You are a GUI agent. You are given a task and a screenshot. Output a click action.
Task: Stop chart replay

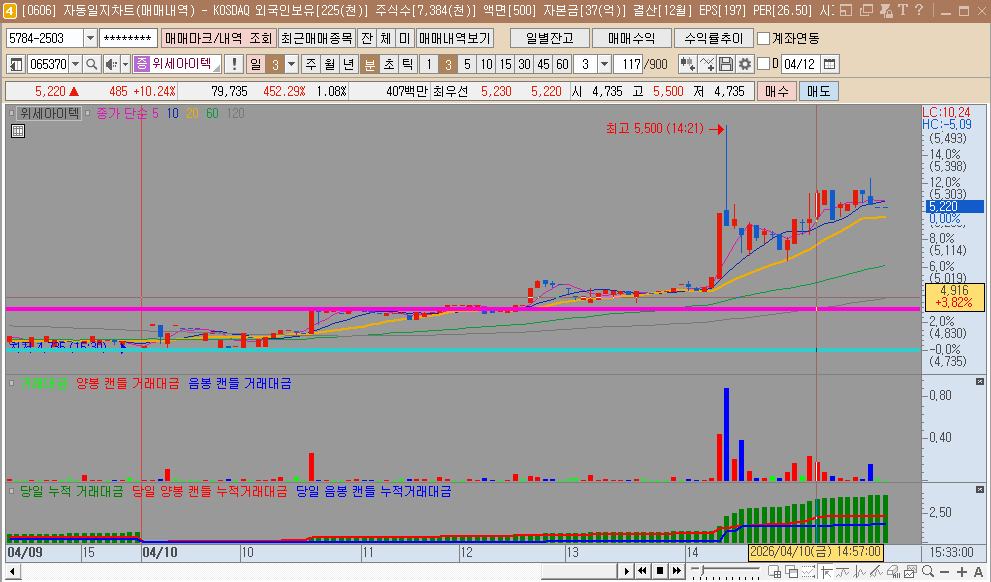point(660,571)
